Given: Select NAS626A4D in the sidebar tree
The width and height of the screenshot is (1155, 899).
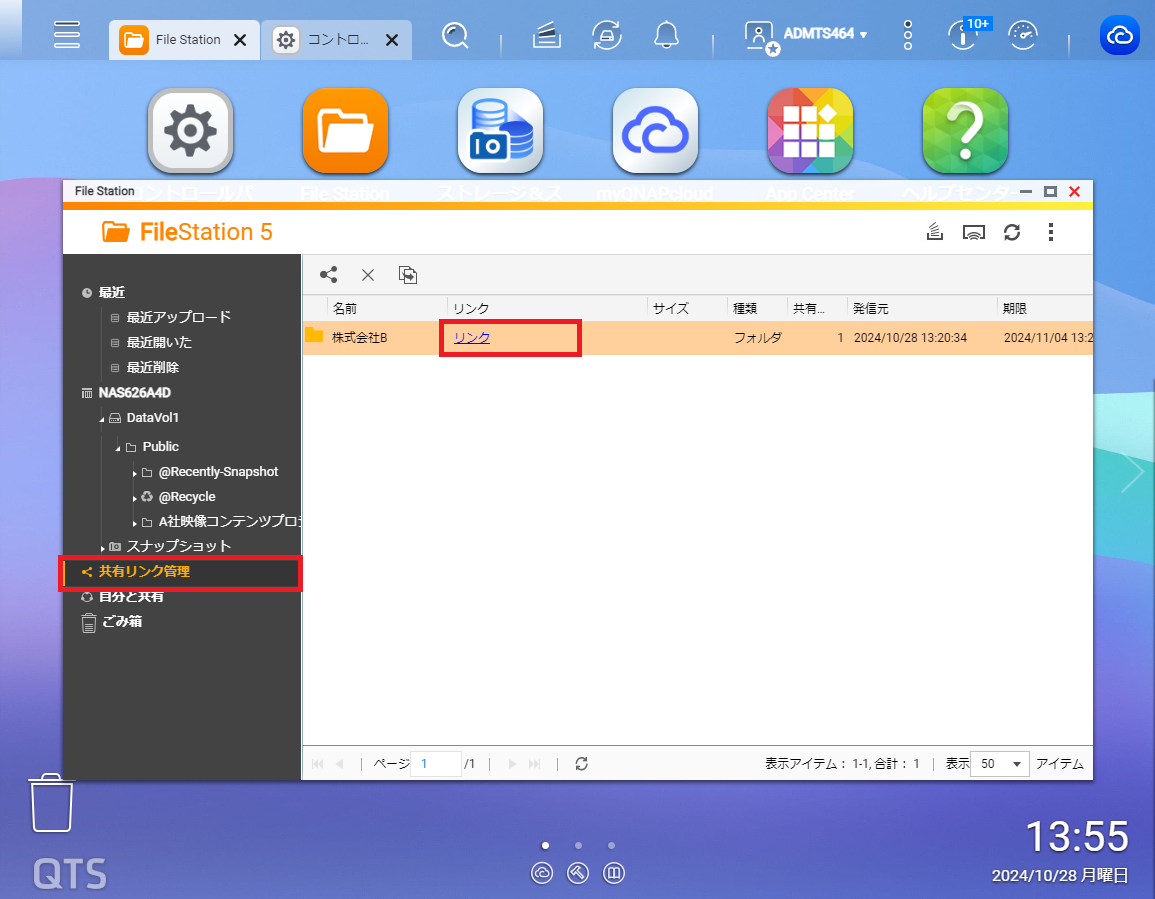Looking at the screenshot, I should click(135, 393).
